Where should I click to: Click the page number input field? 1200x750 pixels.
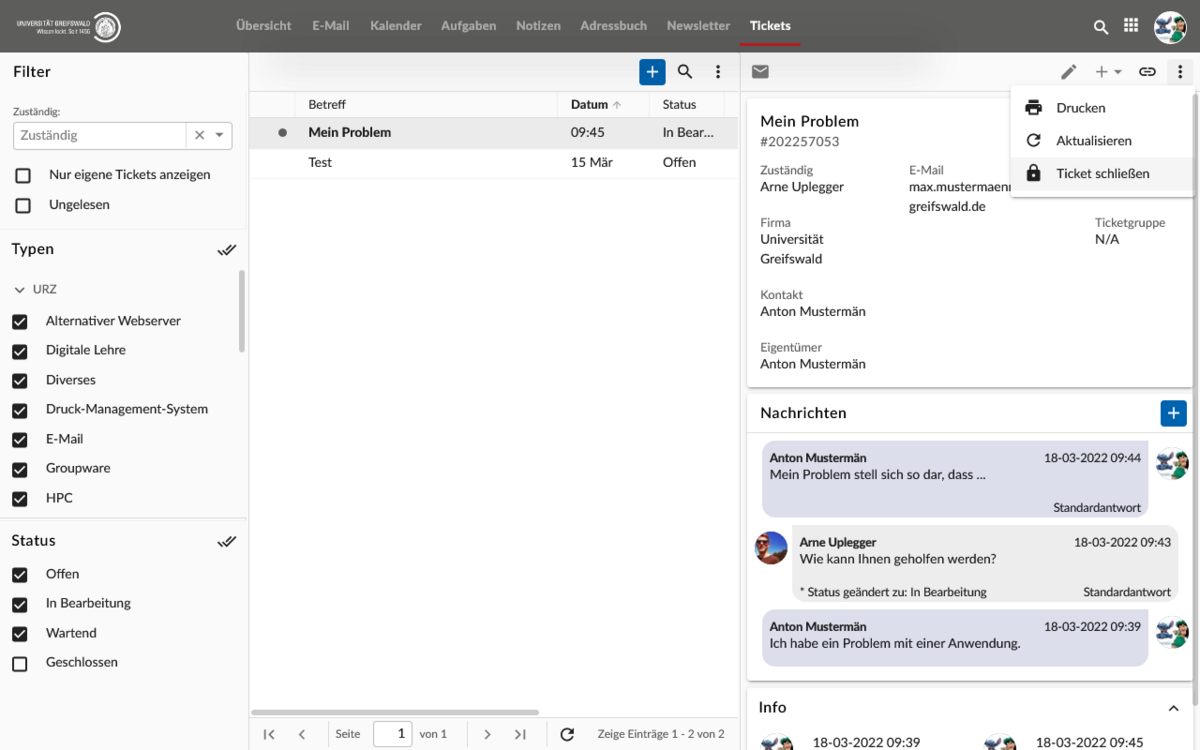[x=392, y=734]
